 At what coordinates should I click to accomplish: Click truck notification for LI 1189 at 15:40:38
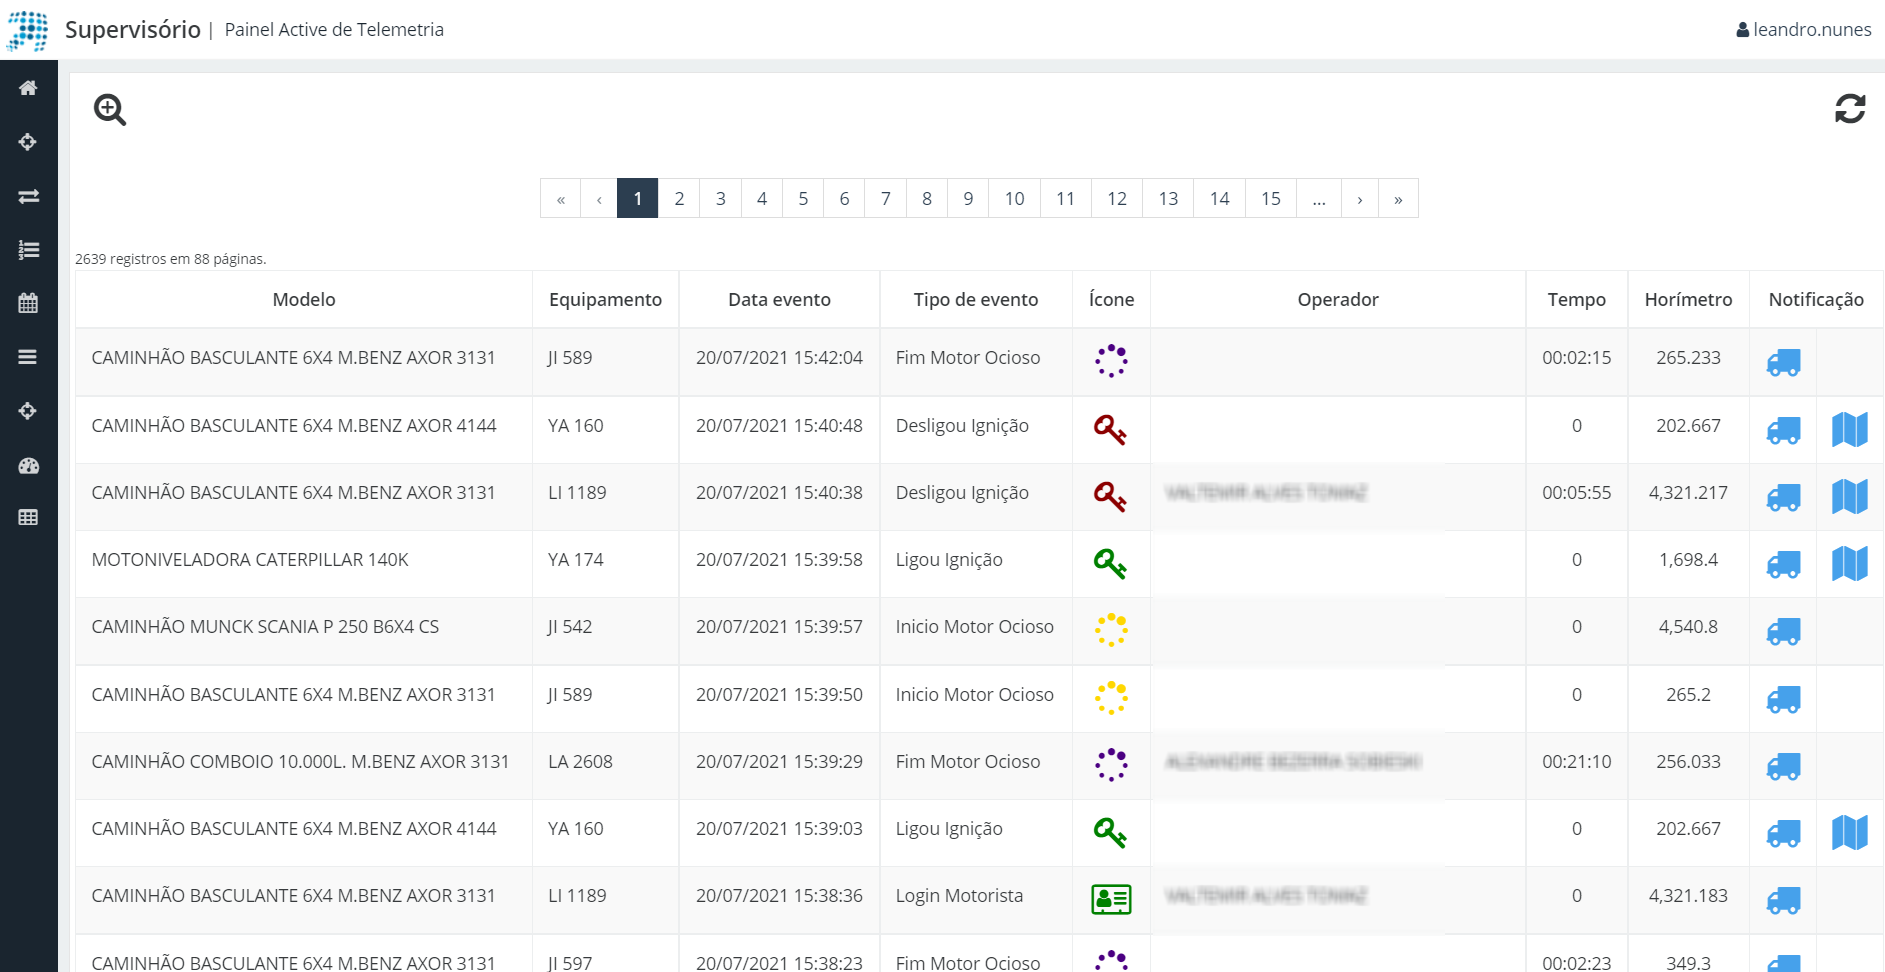click(x=1783, y=498)
